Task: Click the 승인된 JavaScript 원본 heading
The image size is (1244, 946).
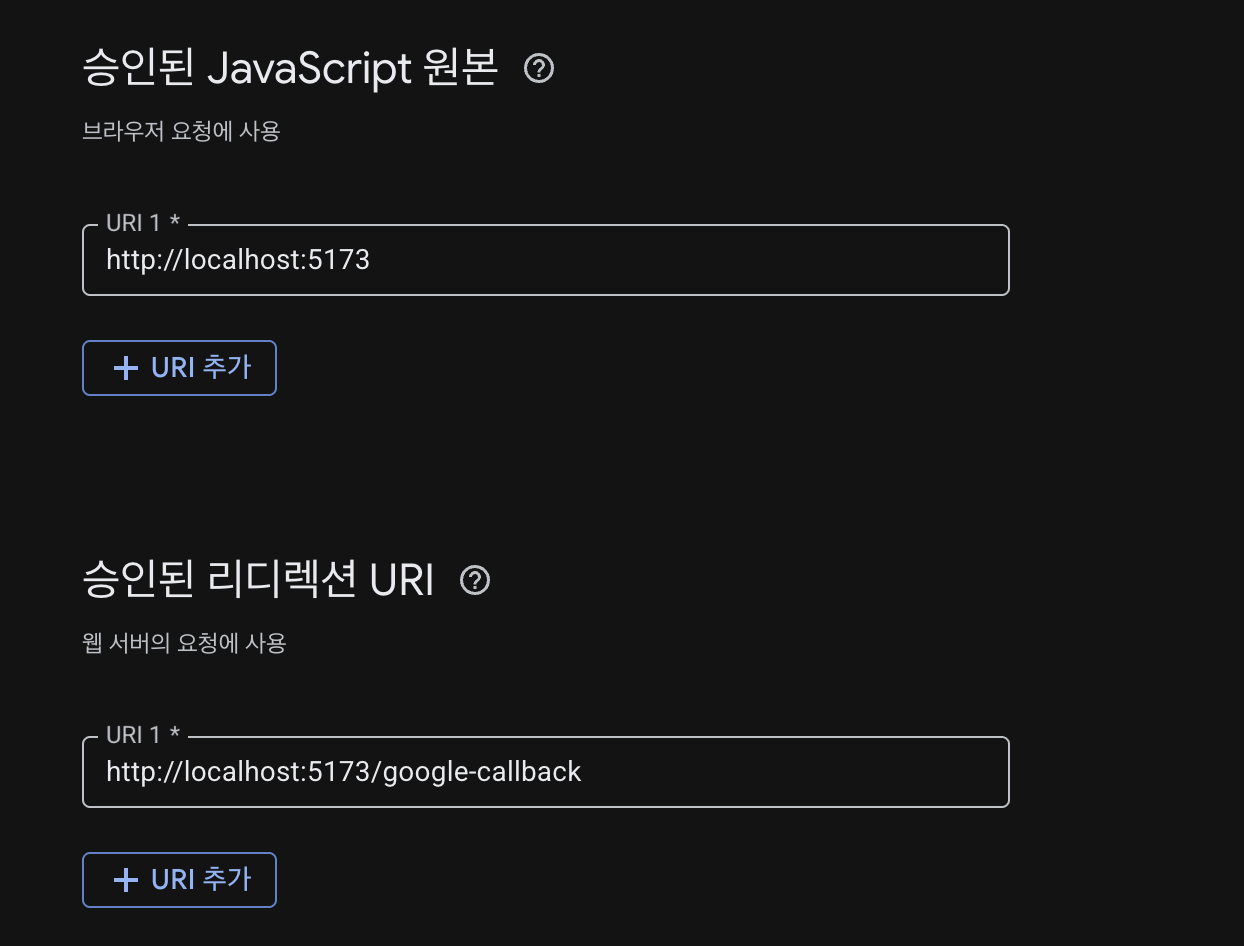Action: pos(289,69)
